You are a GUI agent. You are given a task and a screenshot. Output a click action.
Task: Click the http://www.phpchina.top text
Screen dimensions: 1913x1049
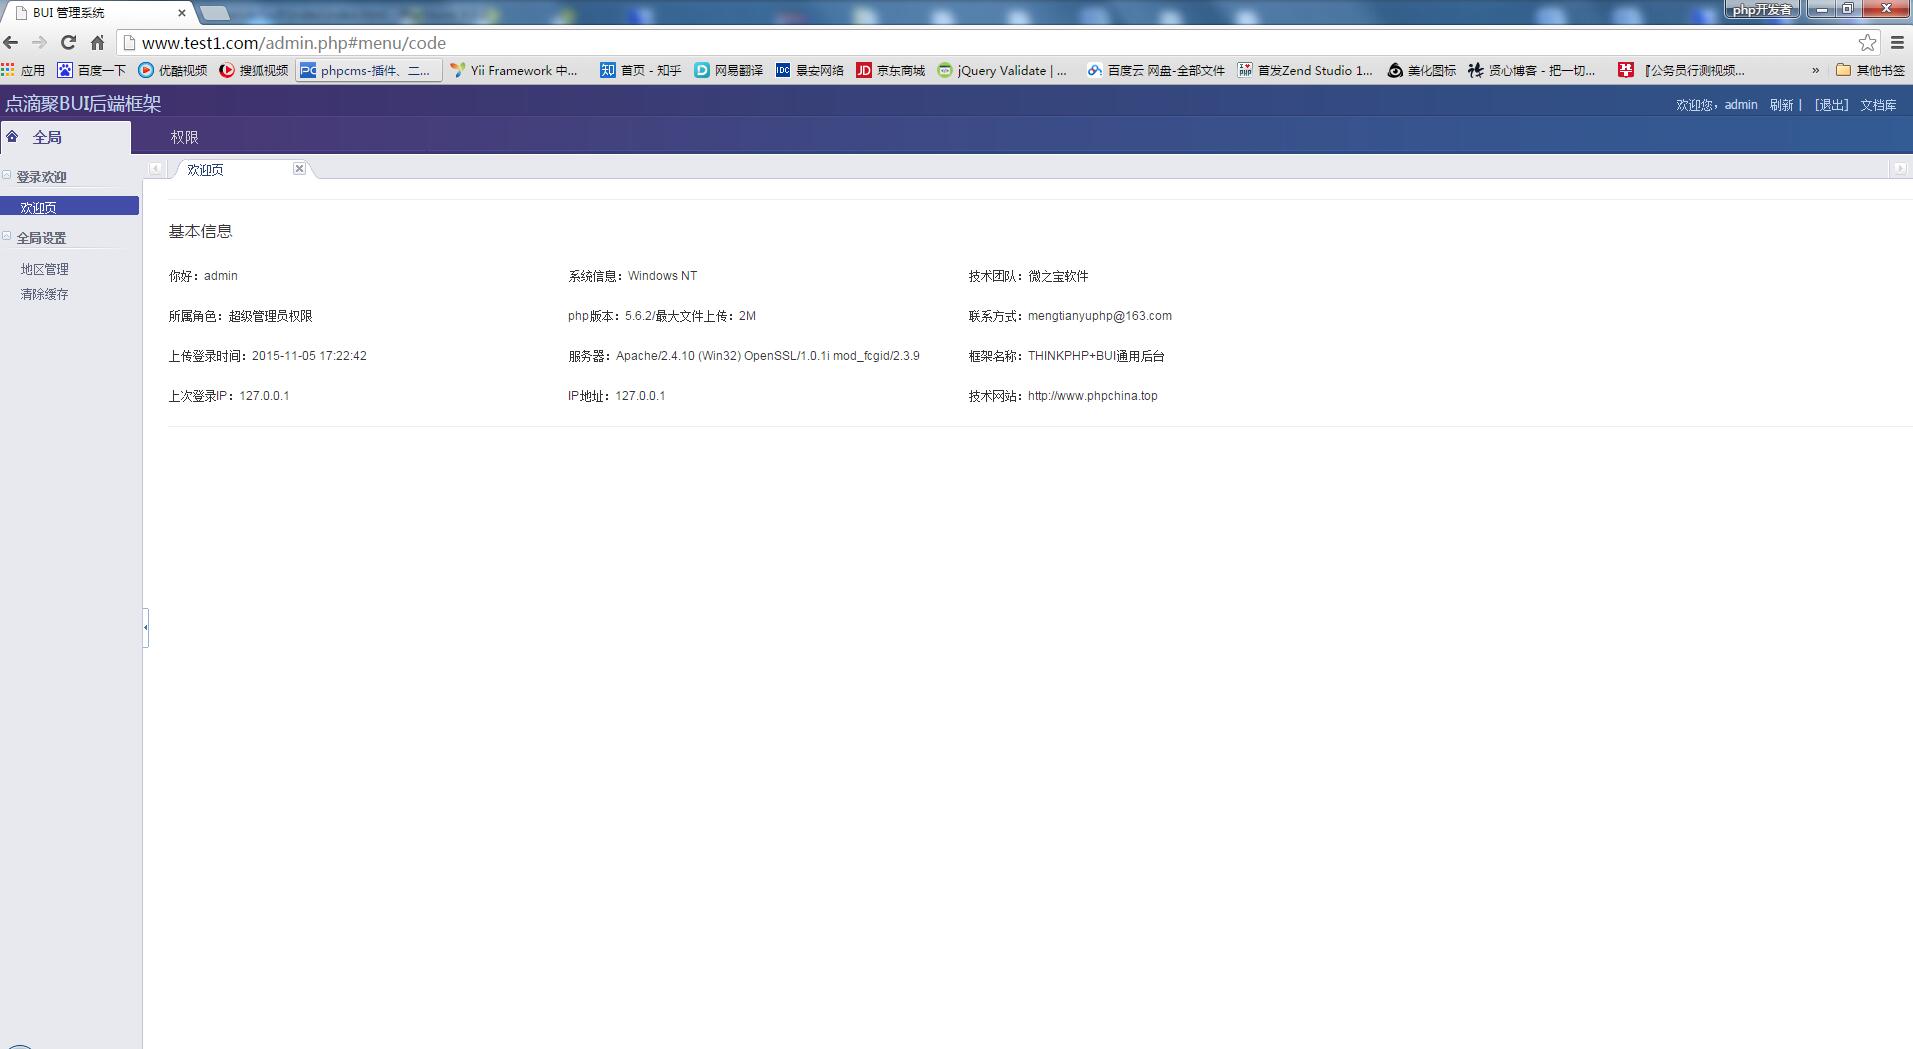pos(1092,396)
